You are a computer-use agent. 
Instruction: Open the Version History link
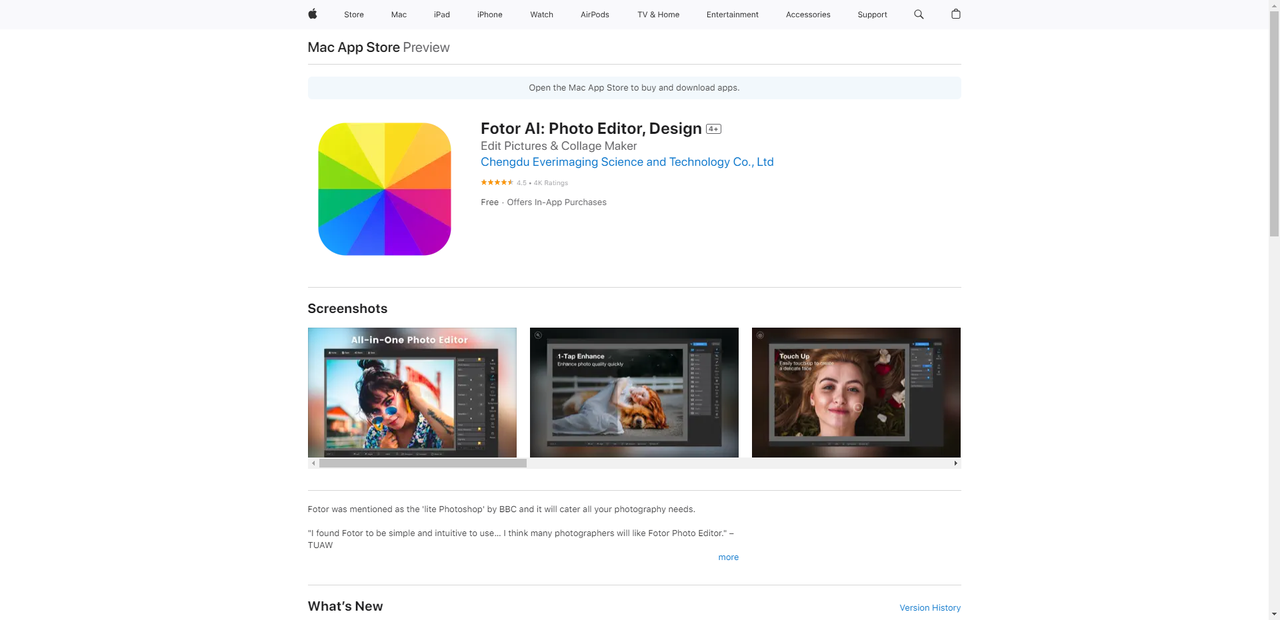(x=930, y=608)
